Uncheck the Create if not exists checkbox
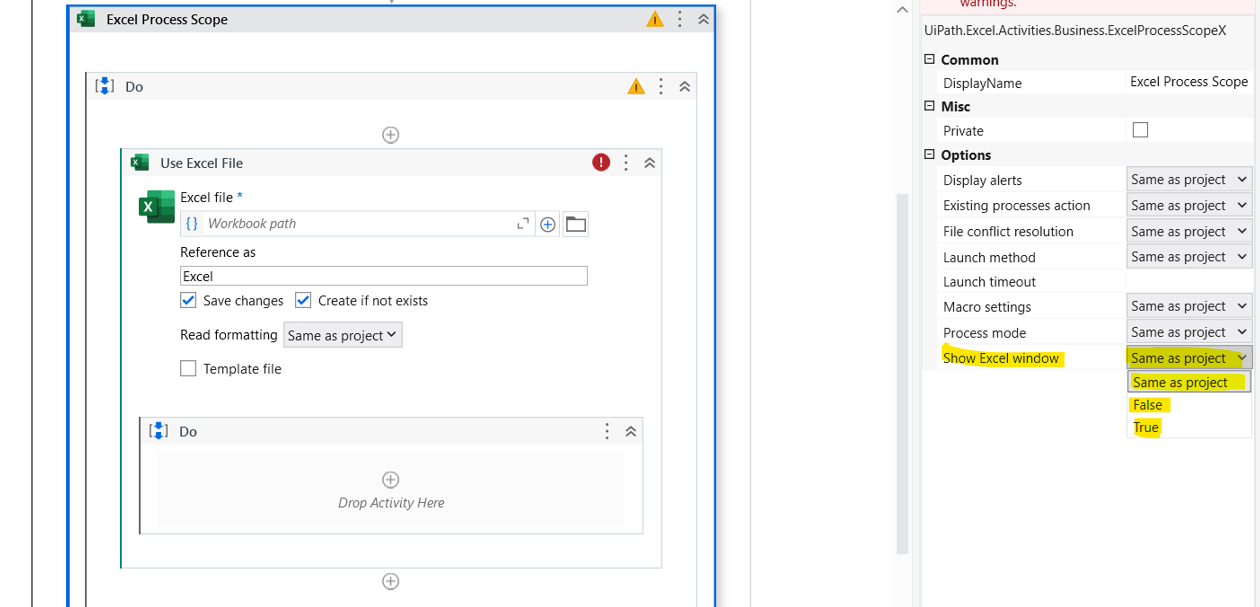The height and width of the screenshot is (607, 1260). pyautogui.click(x=303, y=300)
